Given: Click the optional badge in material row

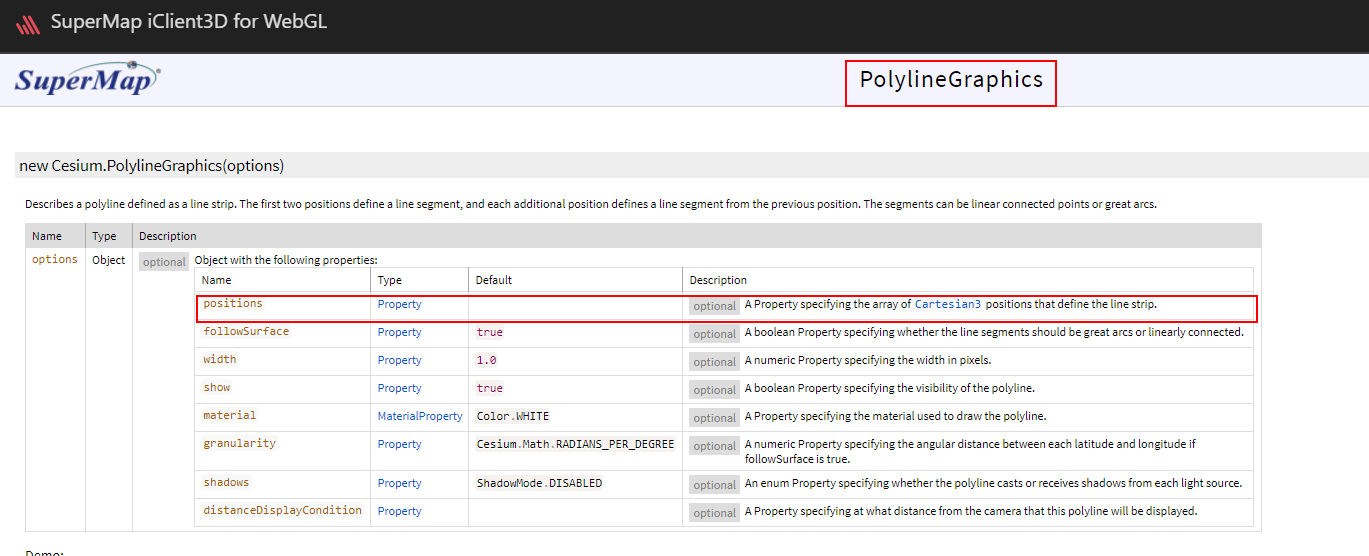Looking at the screenshot, I should click(714, 418).
